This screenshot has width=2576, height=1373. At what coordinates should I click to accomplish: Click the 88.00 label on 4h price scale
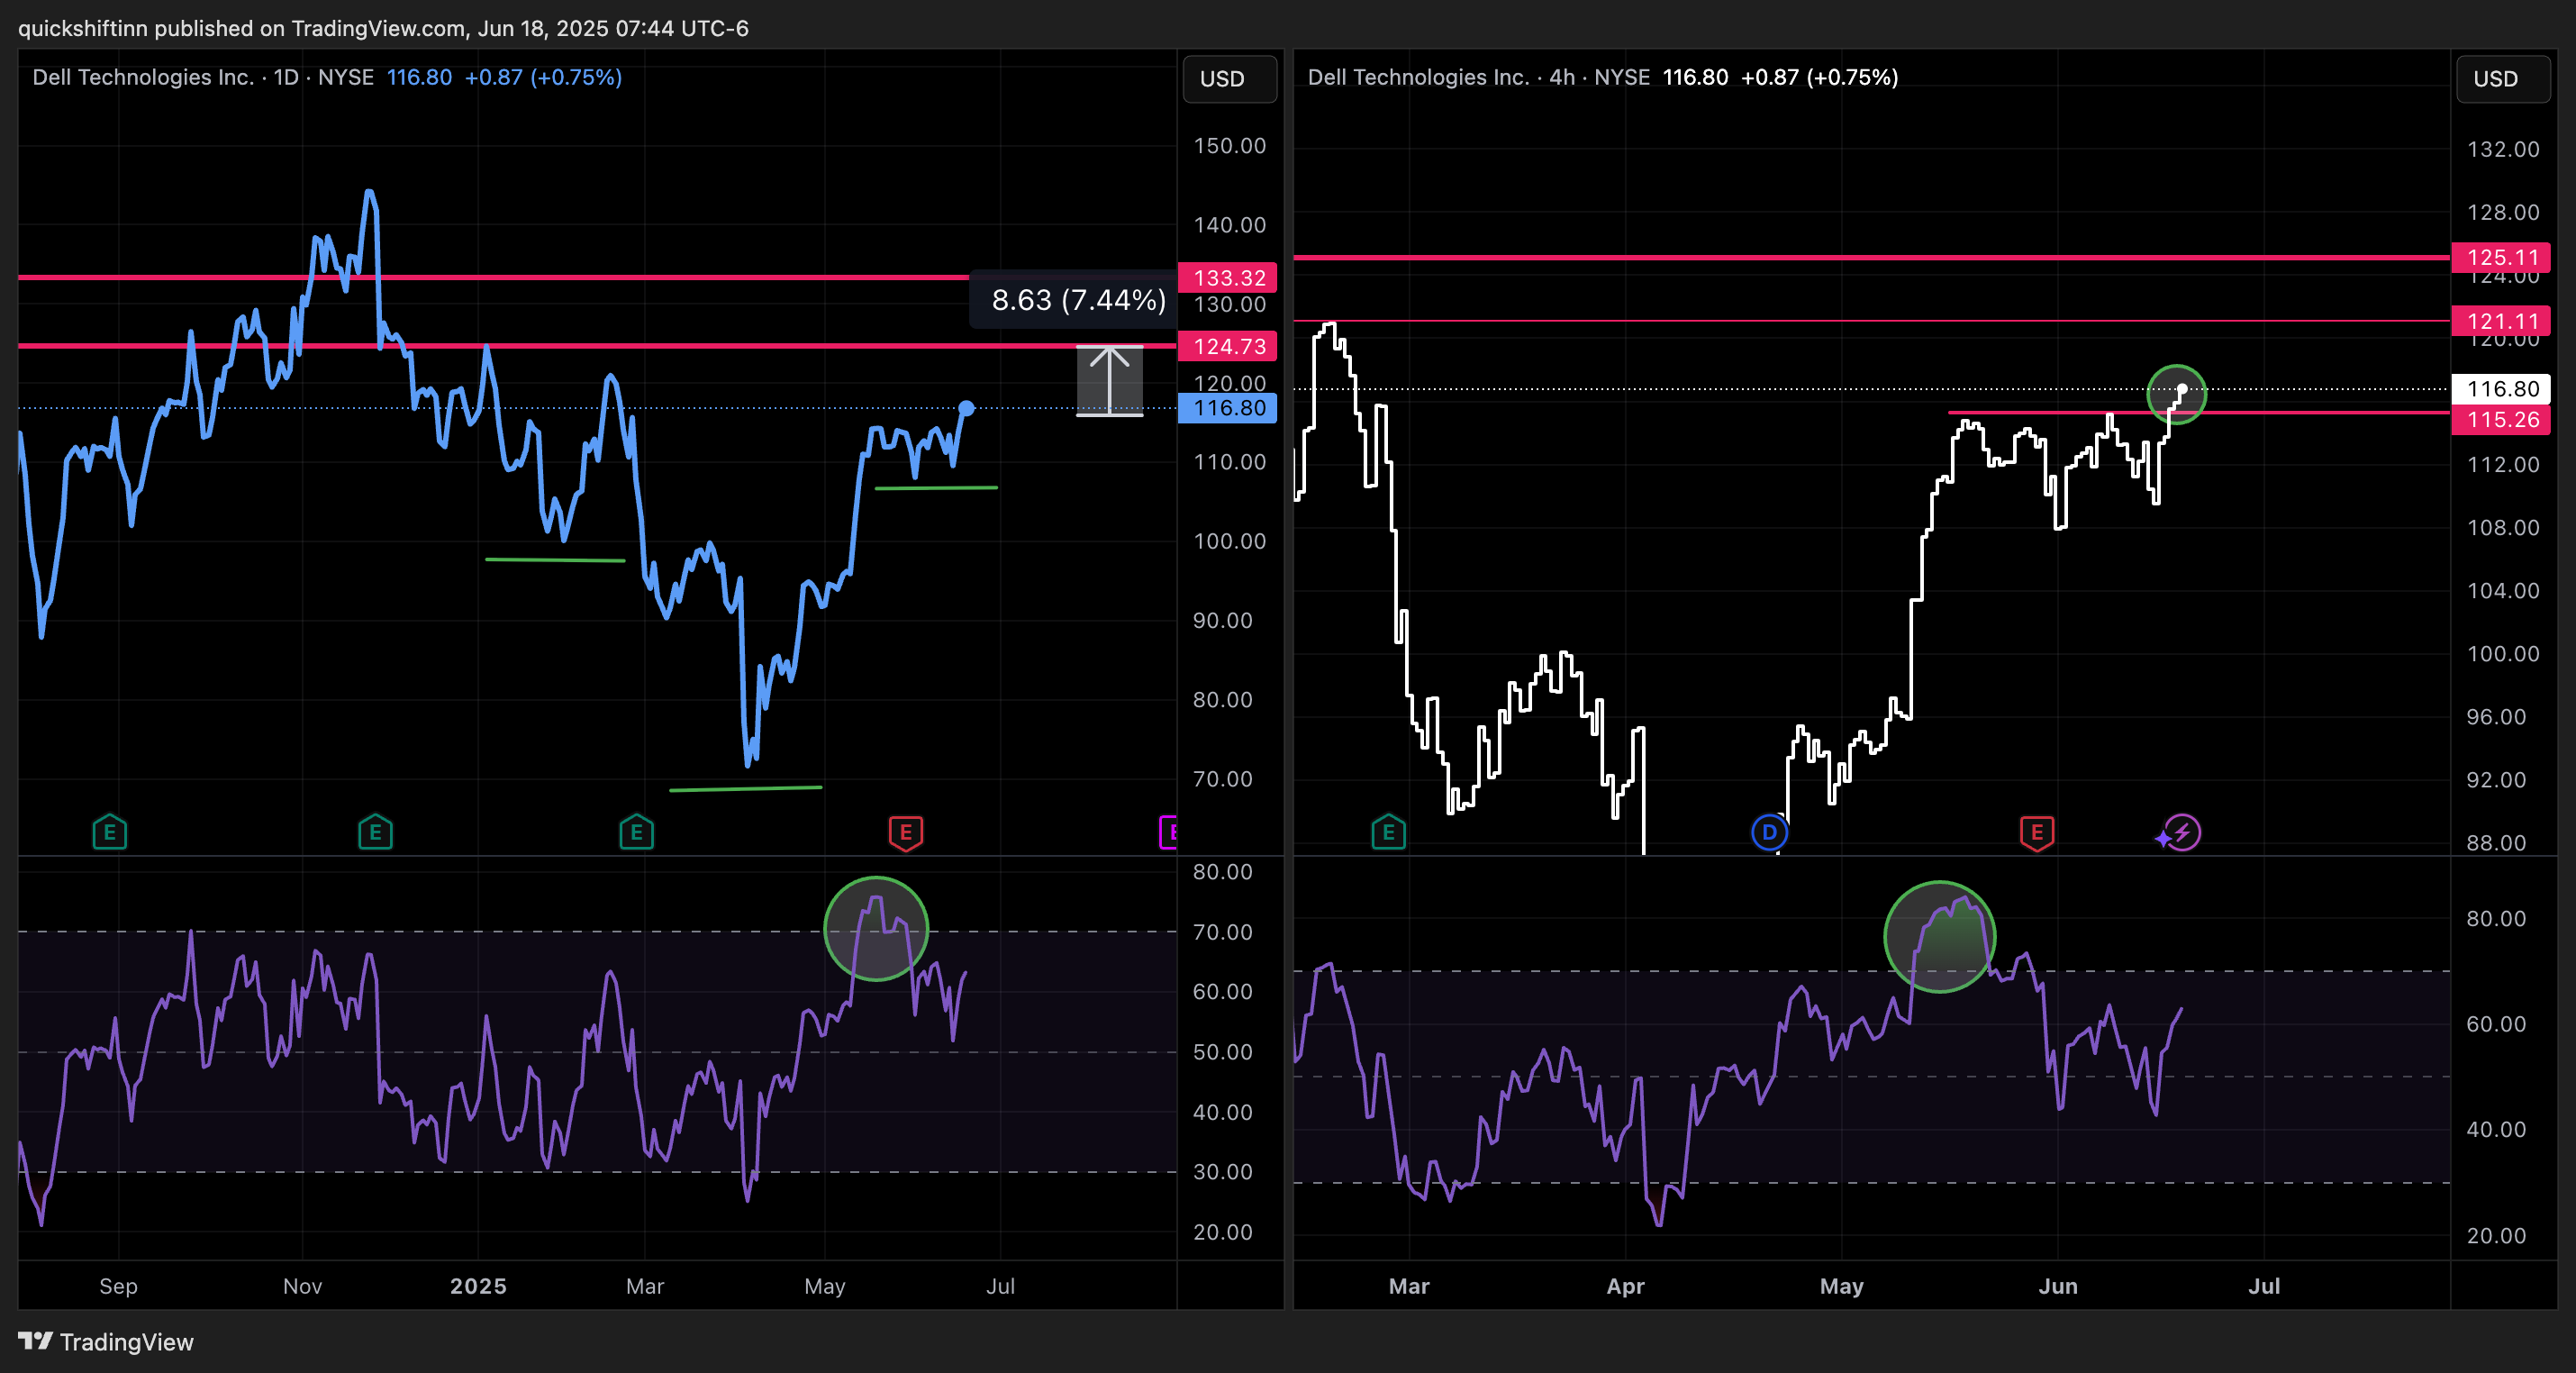coord(2496,843)
